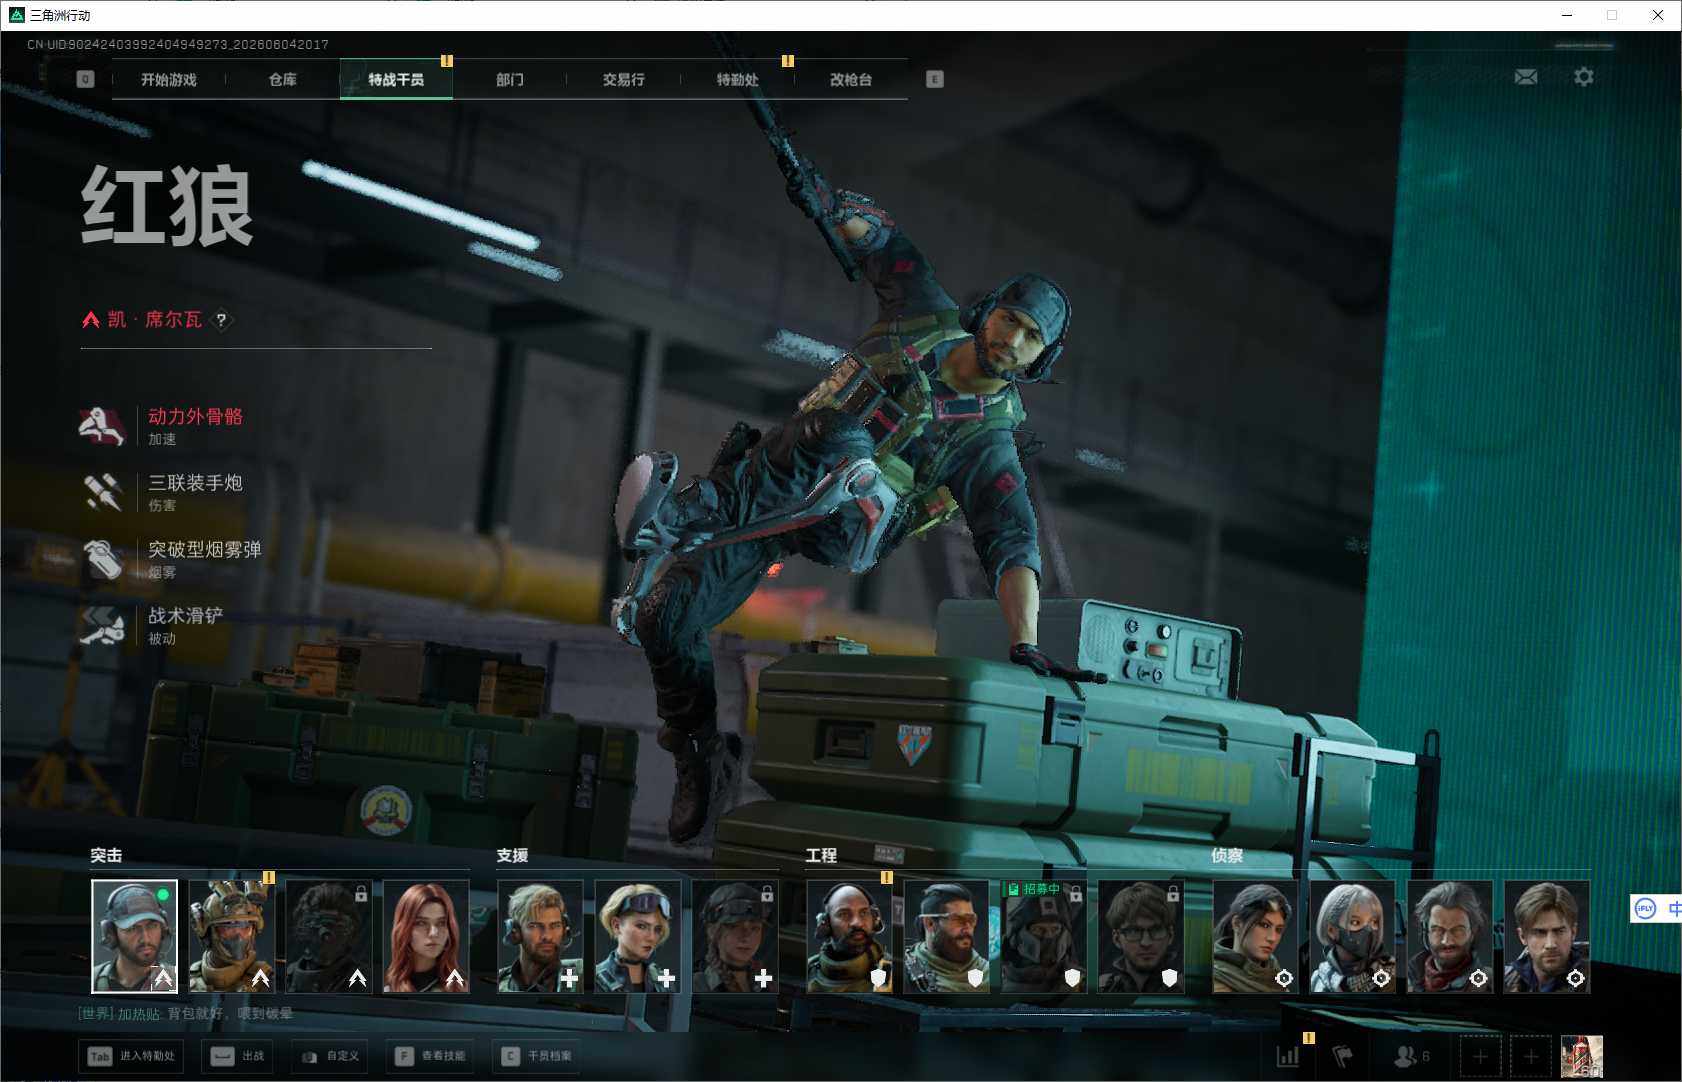Select the 战术滑铲 passive skill icon
The height and width of the screenshot is (1082, 1682).
click(102, 625)
